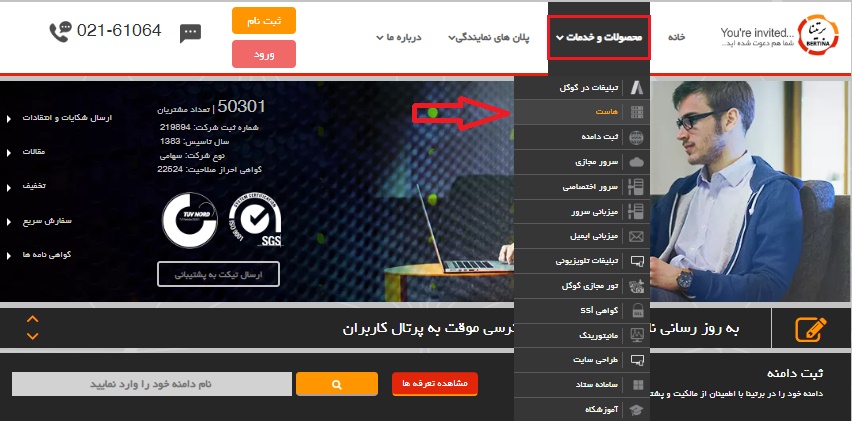Expand the محصولات و خدمات dropdown
Viewport: 852px width, 421px height.
(x=599, y=37)
